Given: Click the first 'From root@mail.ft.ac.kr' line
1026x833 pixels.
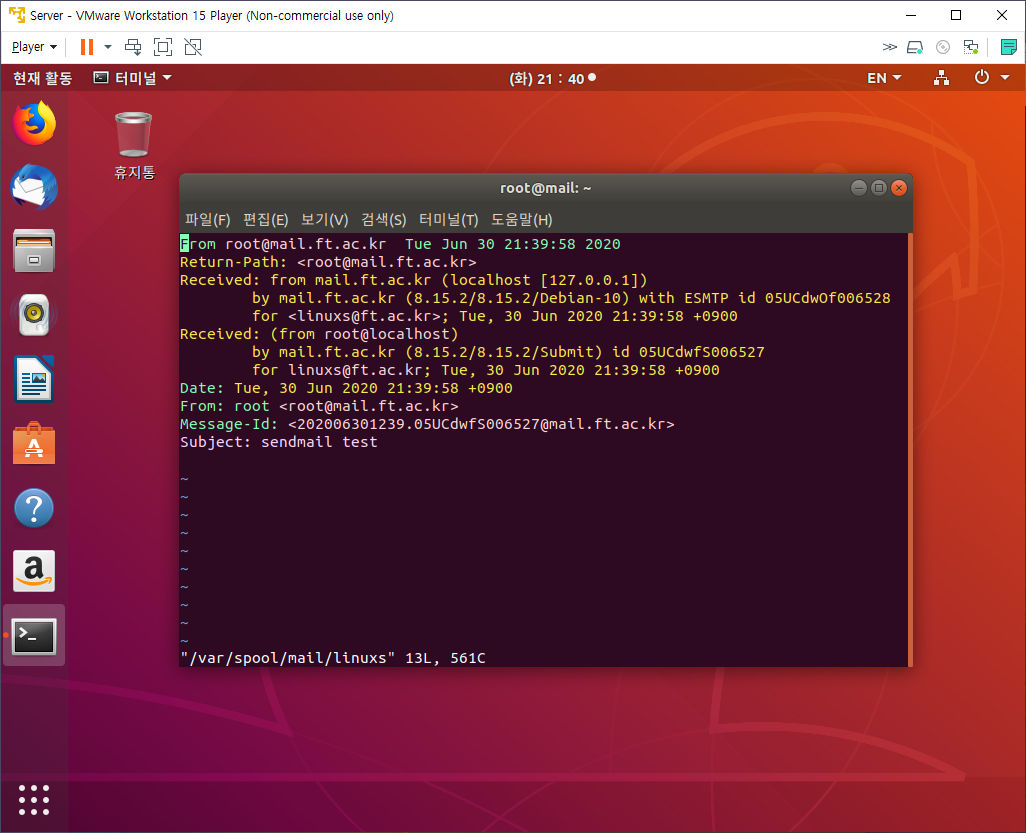Looking at the screenshot, I should click(x=400, y=244).
